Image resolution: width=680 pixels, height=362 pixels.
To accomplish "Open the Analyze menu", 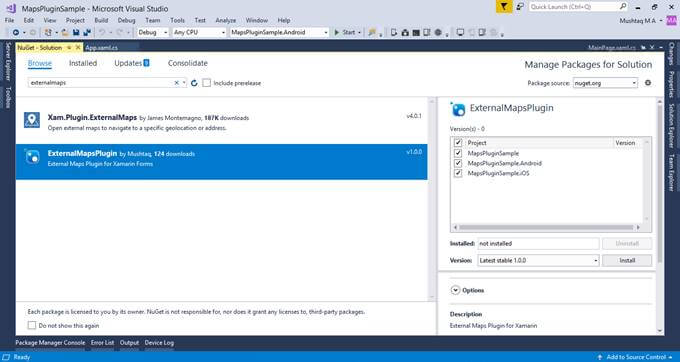I will [x=226, y=20].
